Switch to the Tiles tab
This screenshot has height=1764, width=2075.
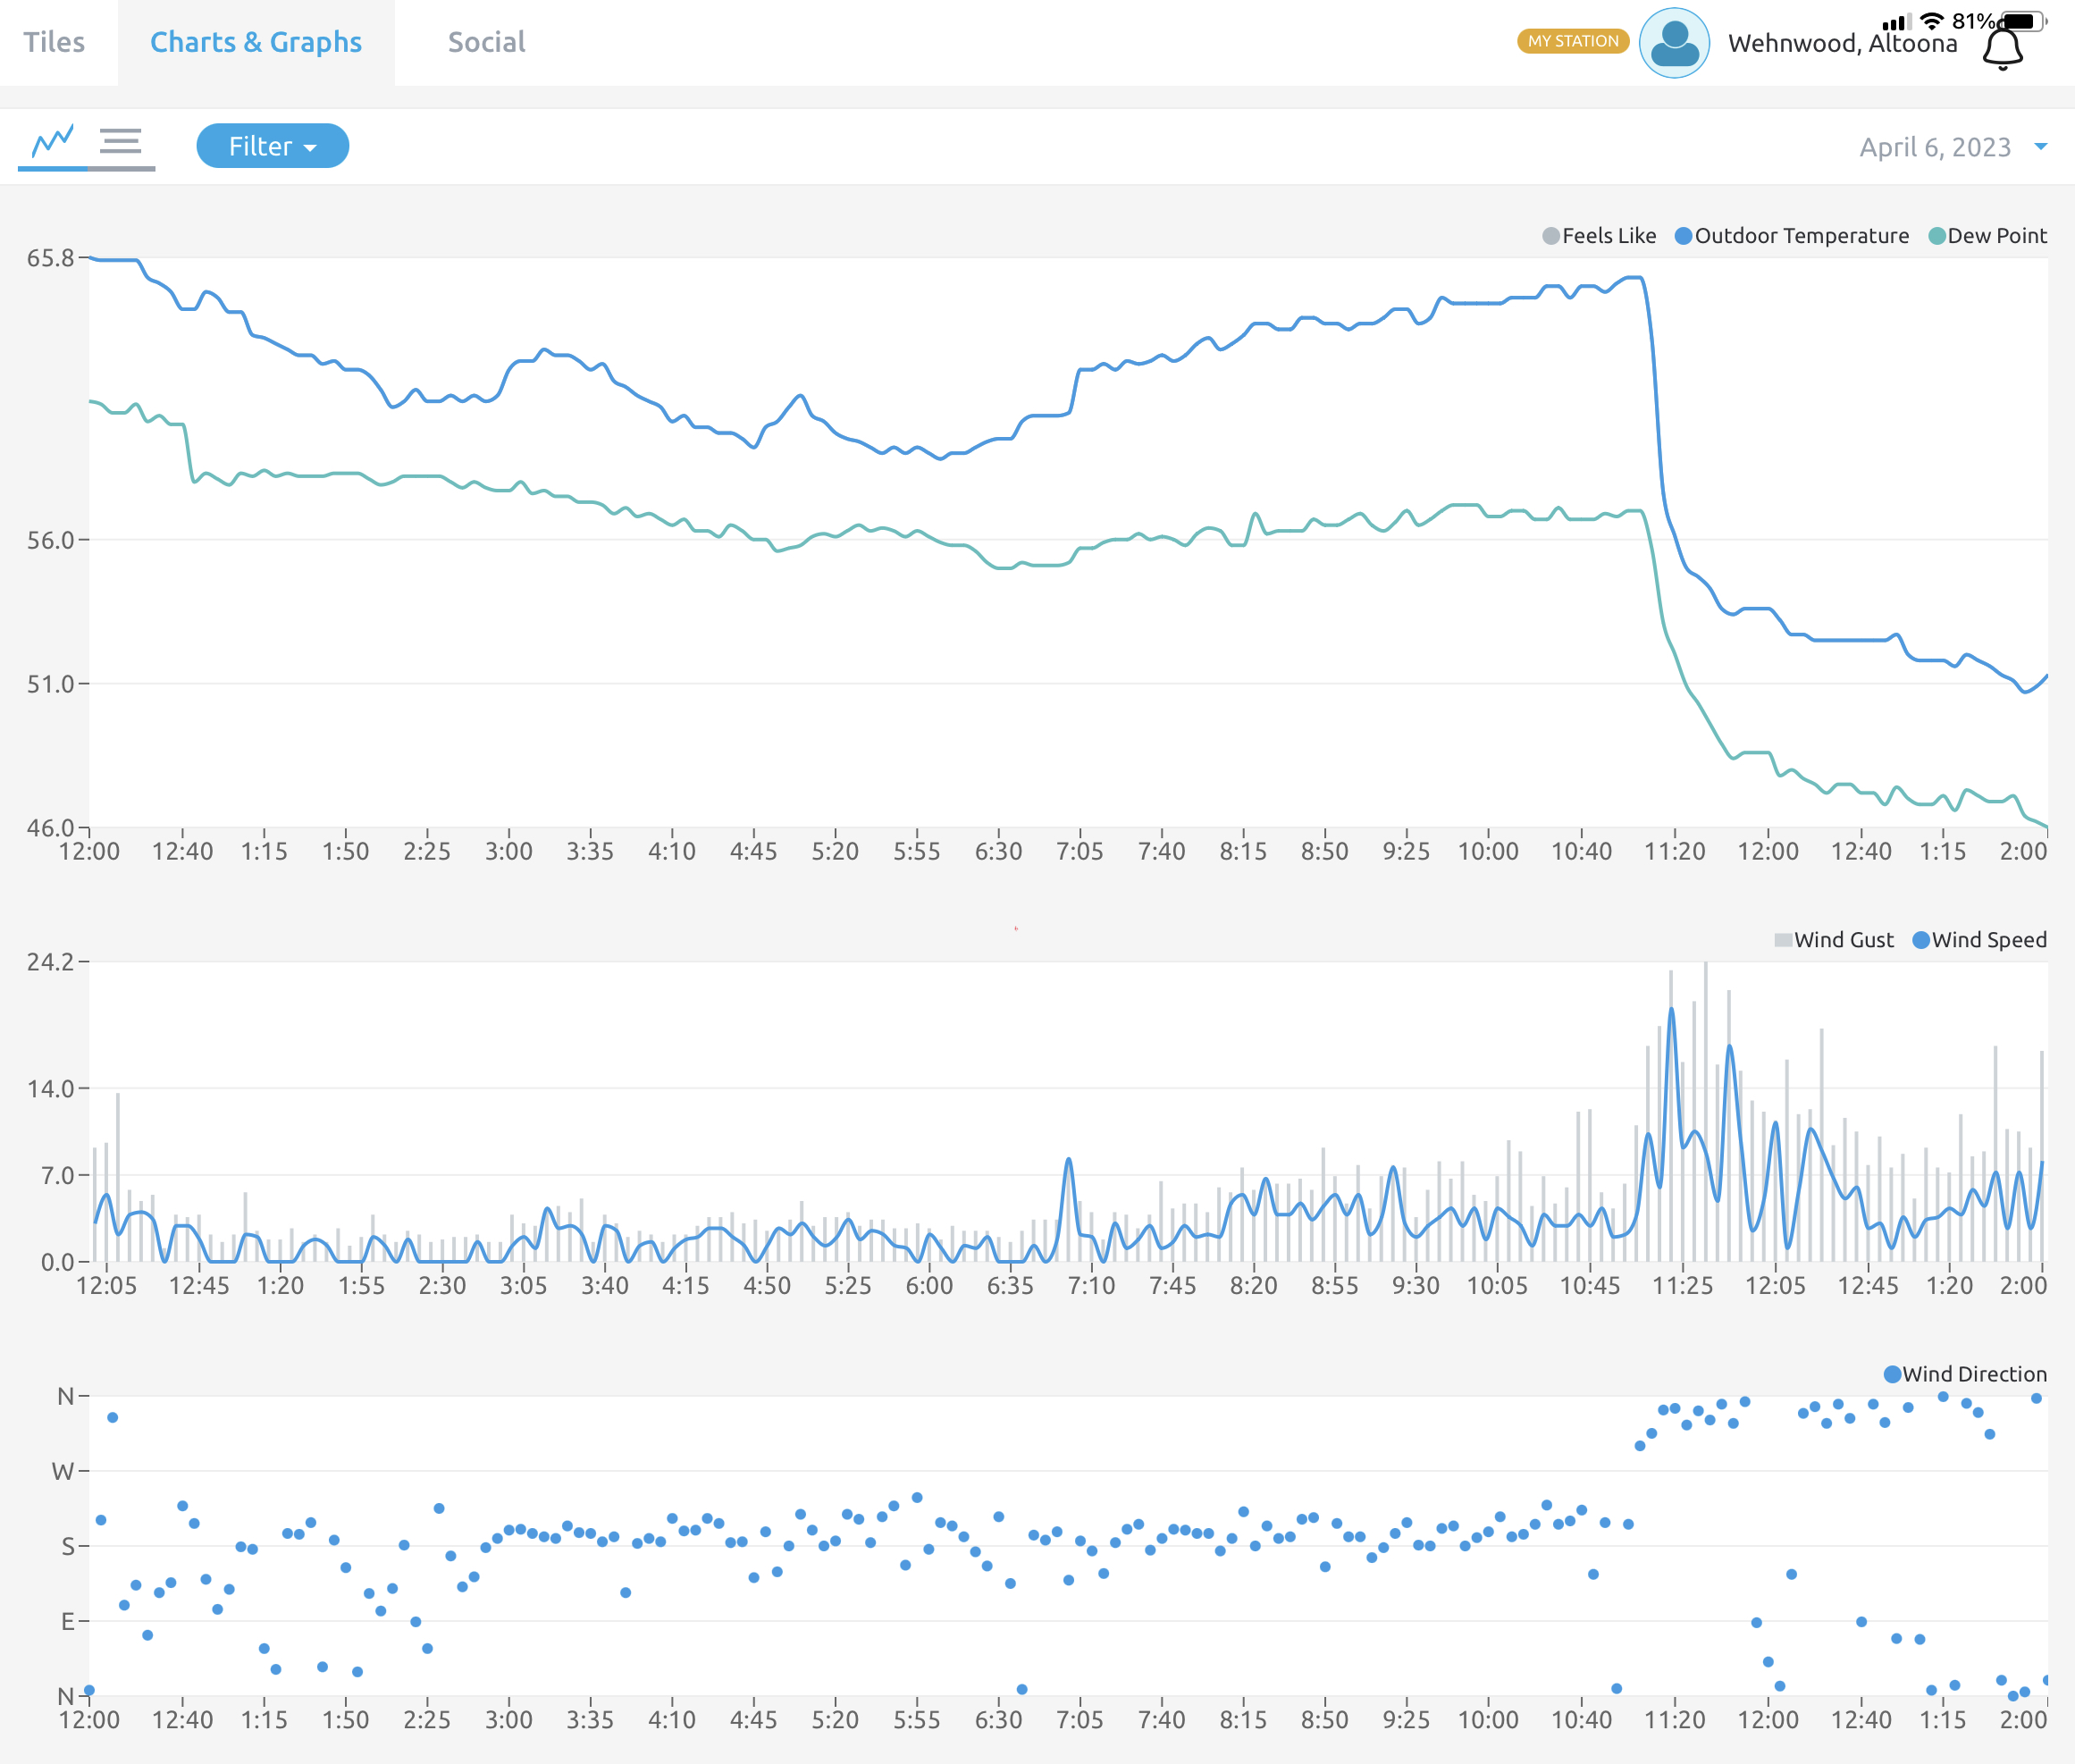[x=54, y=42]
